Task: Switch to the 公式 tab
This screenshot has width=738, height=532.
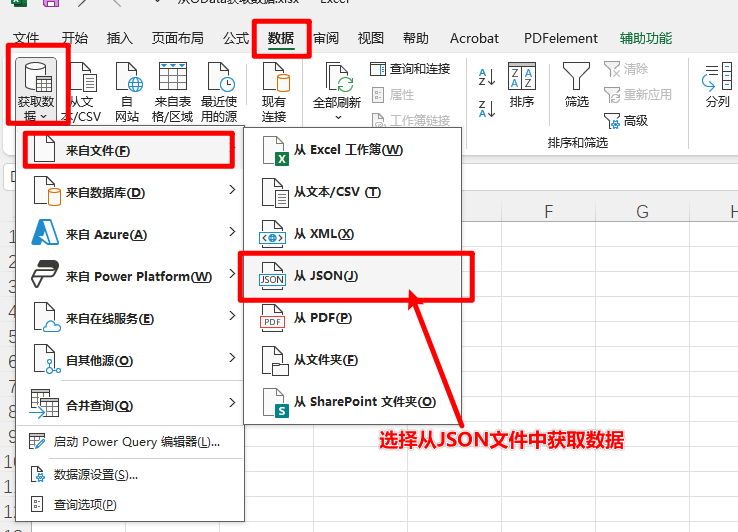Action: click(236, 38)
